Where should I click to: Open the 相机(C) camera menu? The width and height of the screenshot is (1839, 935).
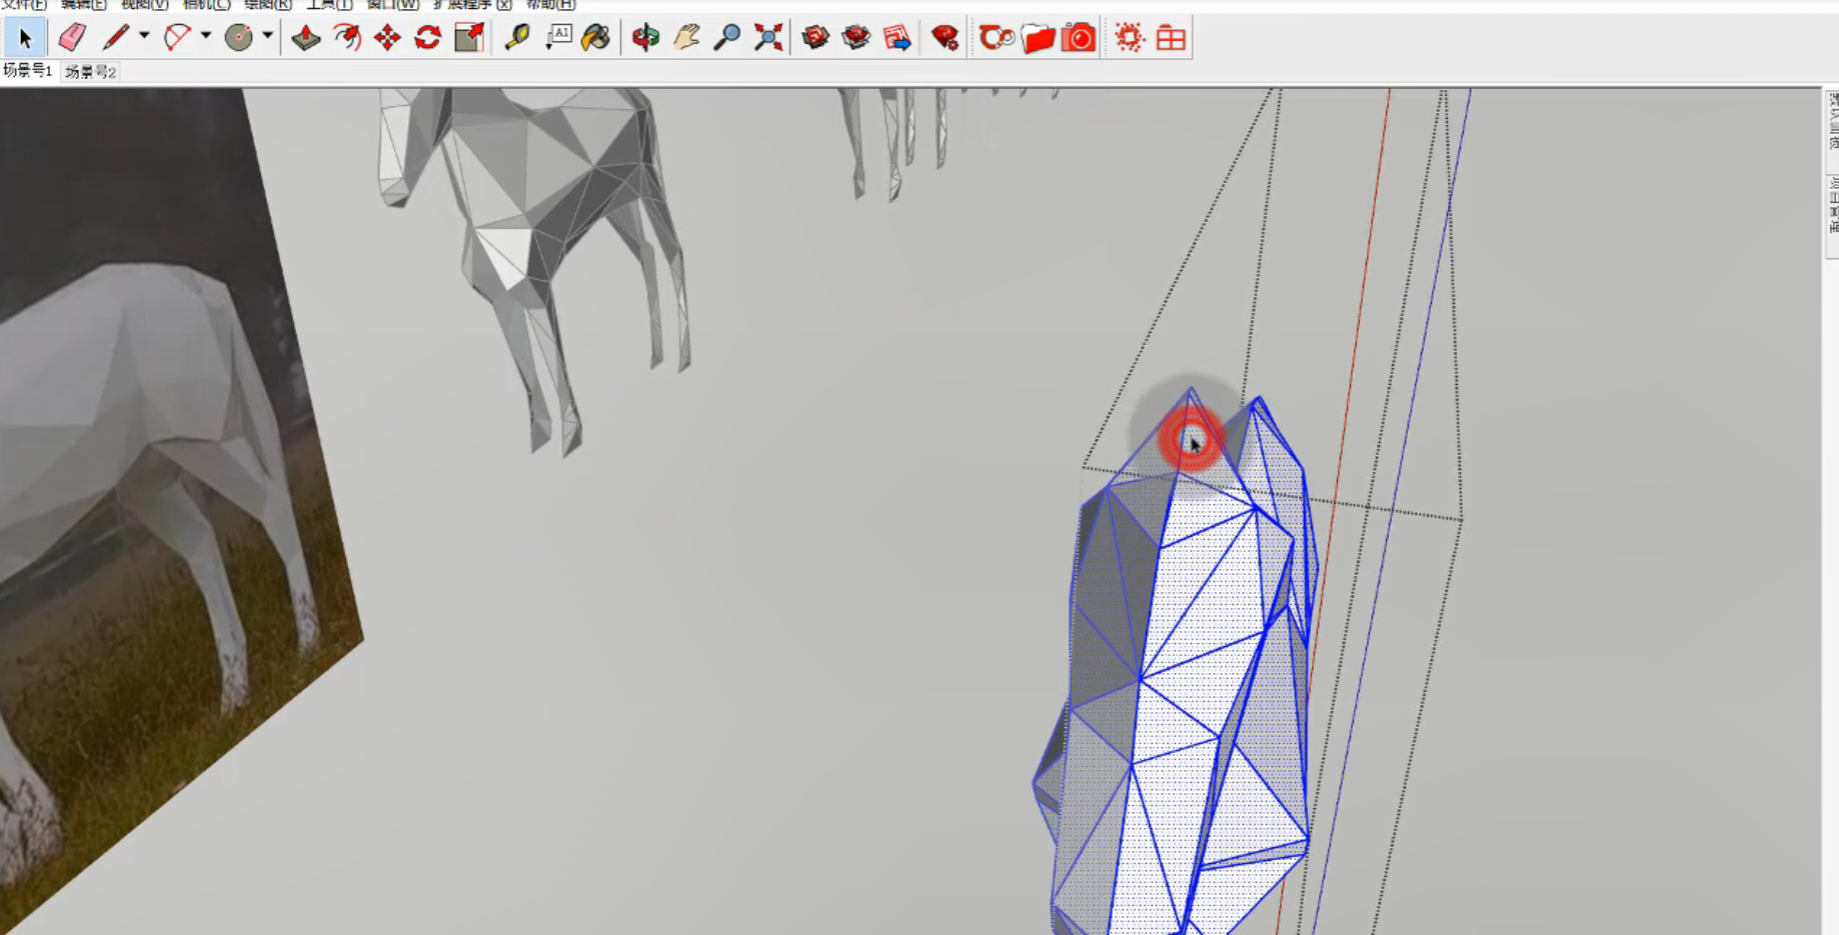click(206, 5)
